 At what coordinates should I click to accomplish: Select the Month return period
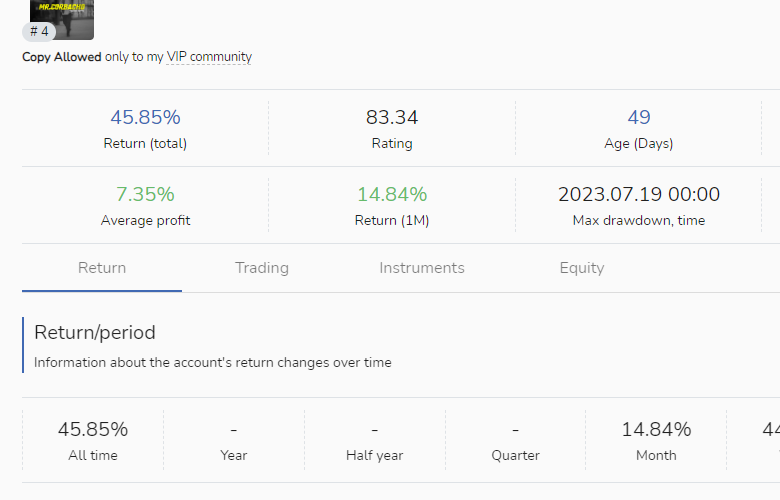[x=656, y=440]
